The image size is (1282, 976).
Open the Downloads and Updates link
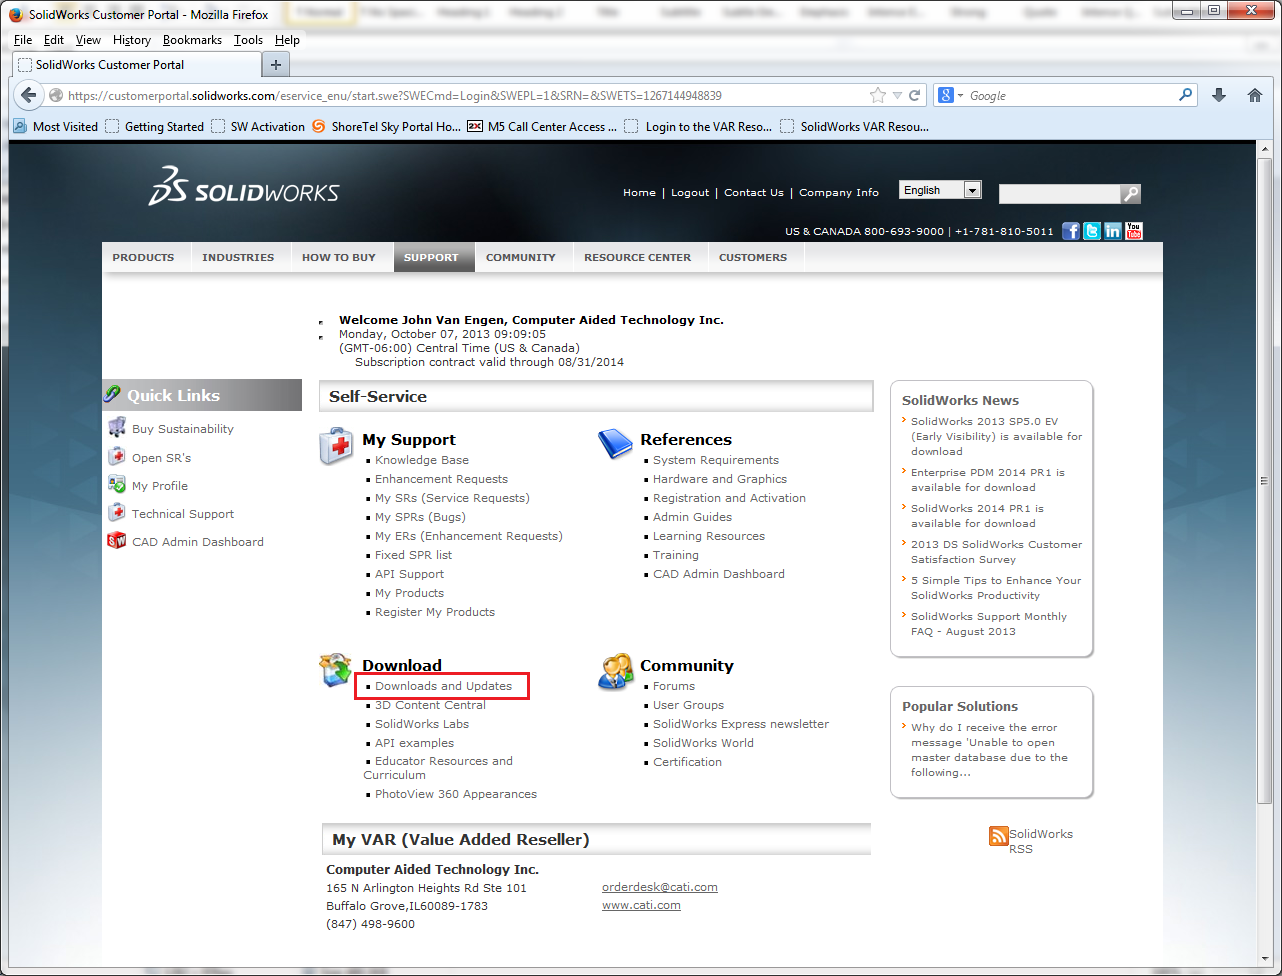(443, 686)
